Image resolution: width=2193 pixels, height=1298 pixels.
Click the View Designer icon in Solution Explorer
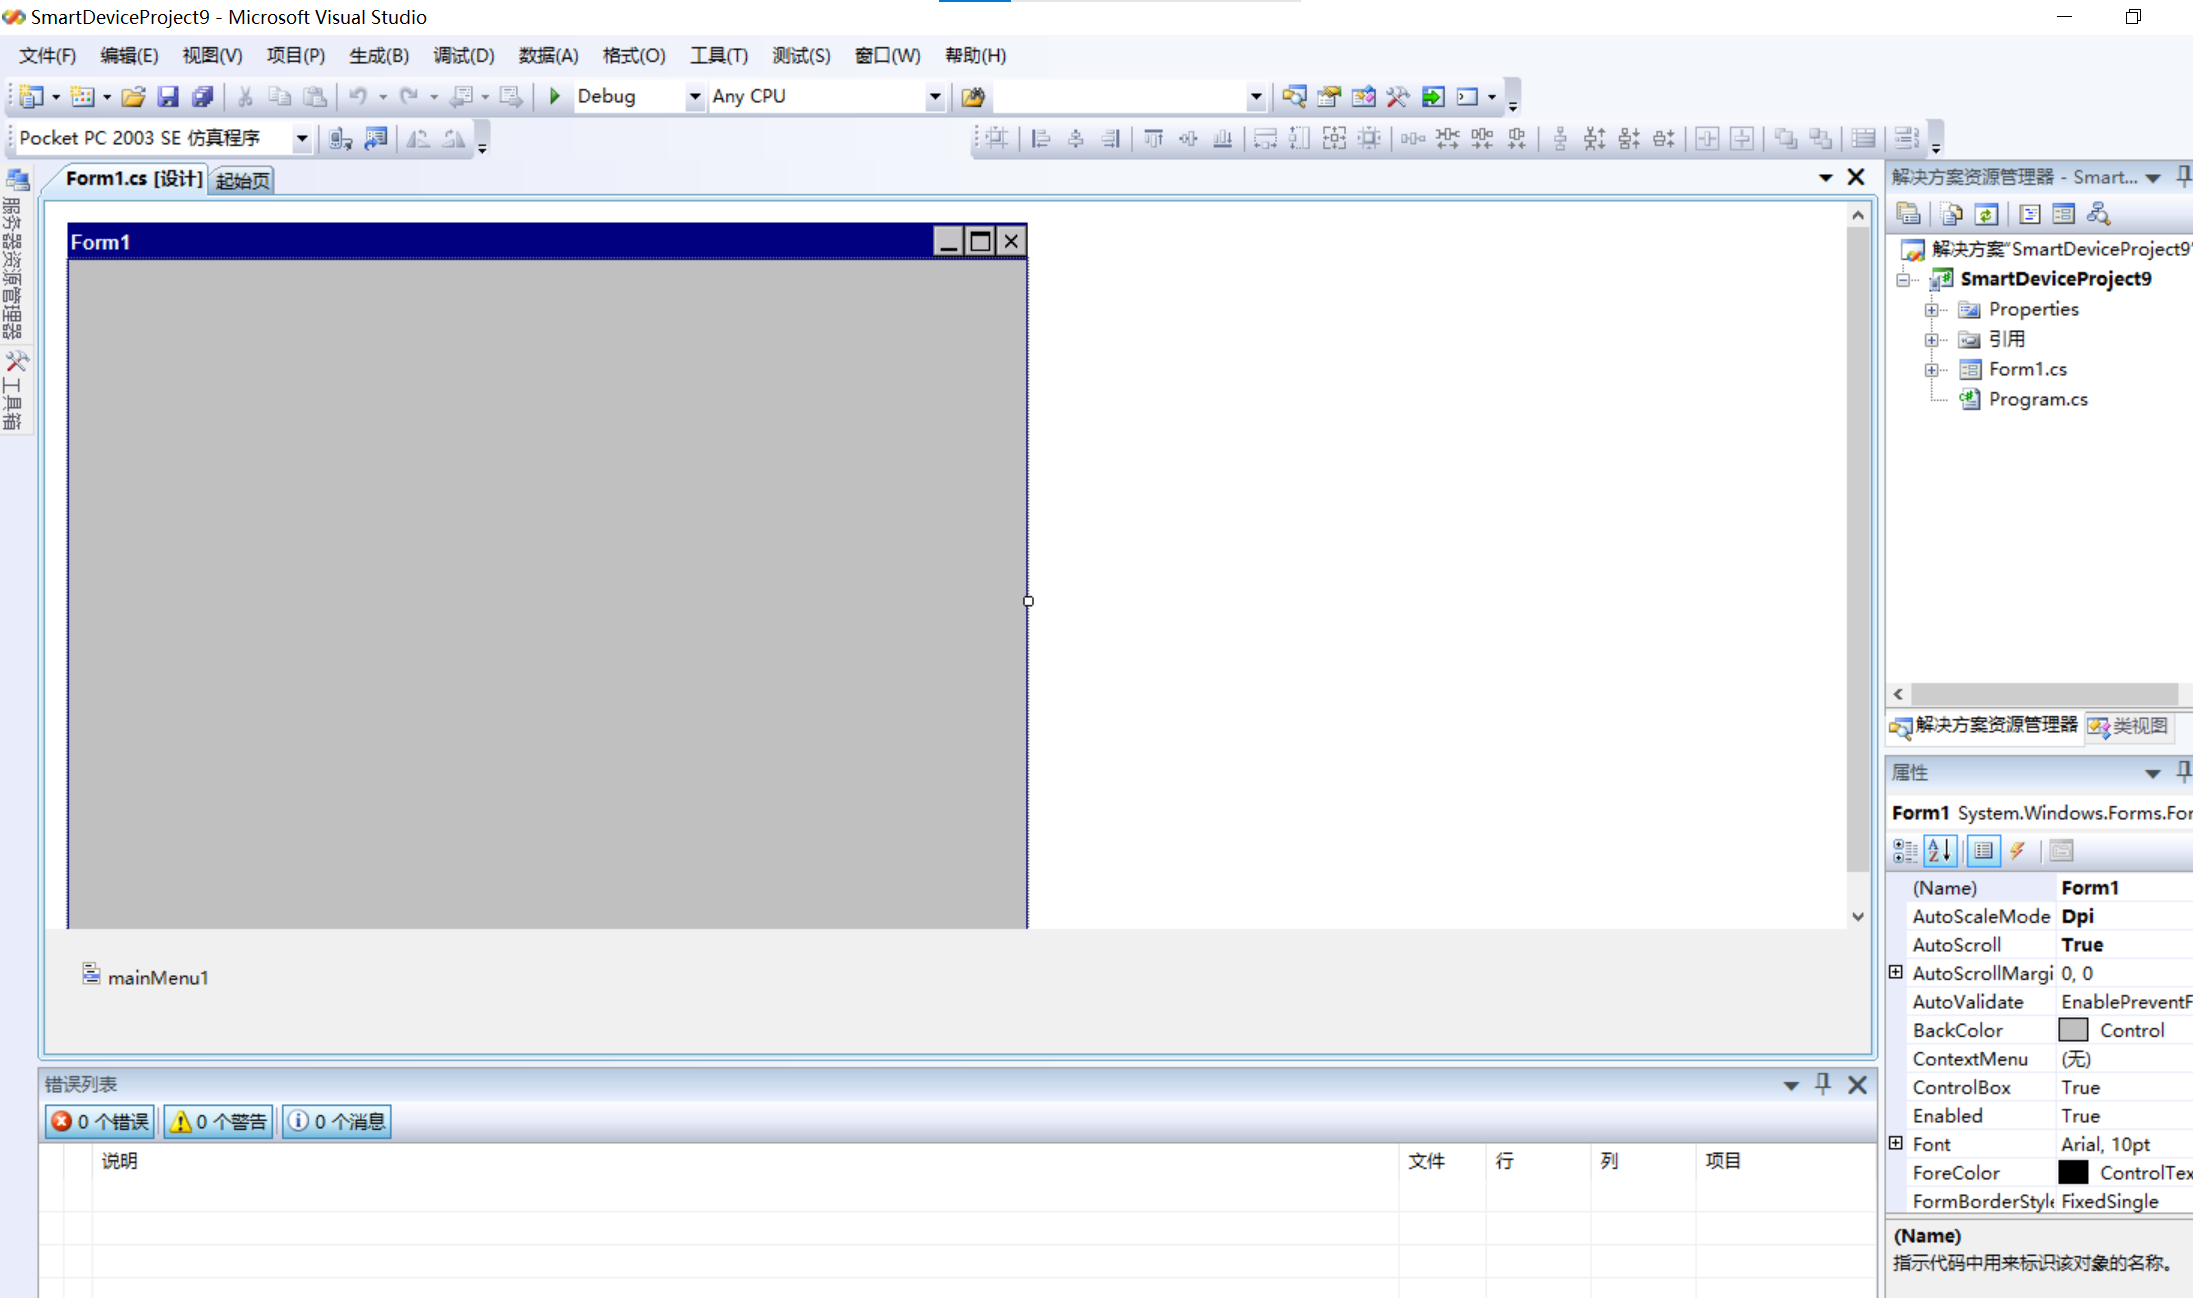(x=2064, y=213)
